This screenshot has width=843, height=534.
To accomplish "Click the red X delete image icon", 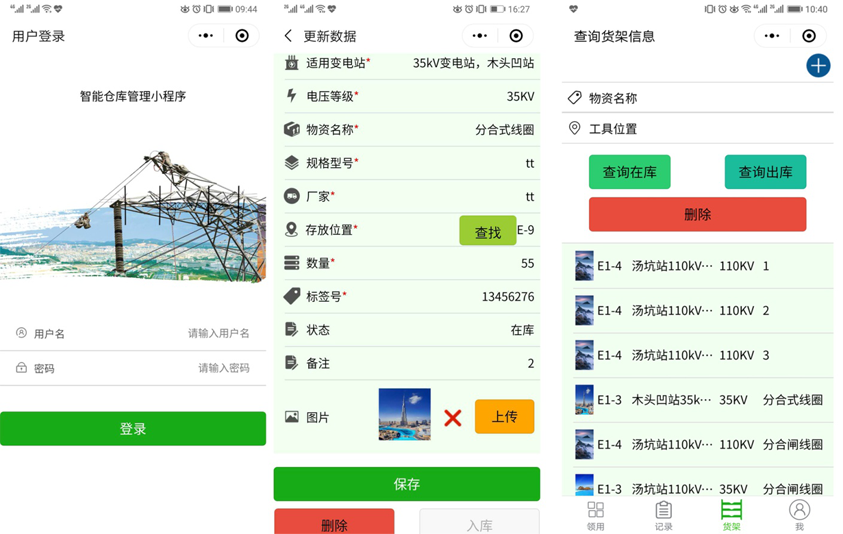I will (452, 418).
